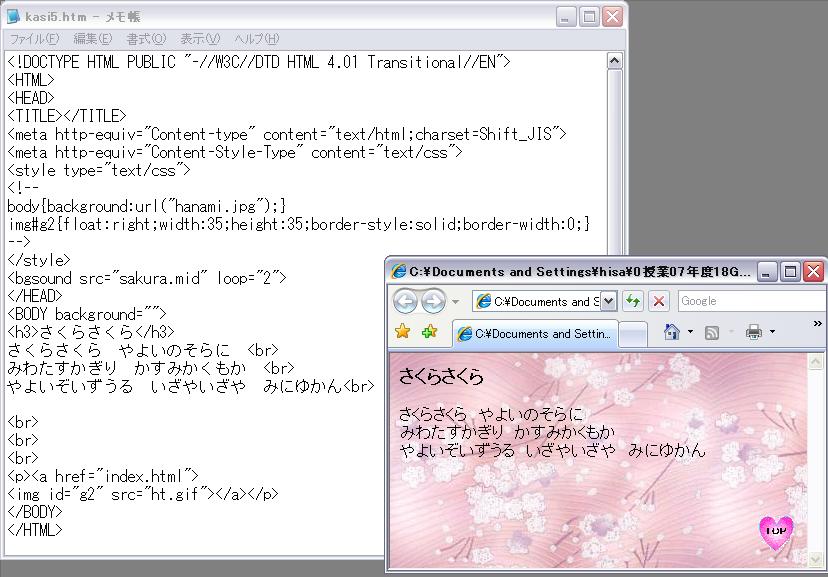Minimize the Notepad window
Viewport: 828px width, 577px height.
[x=566, y=17]
